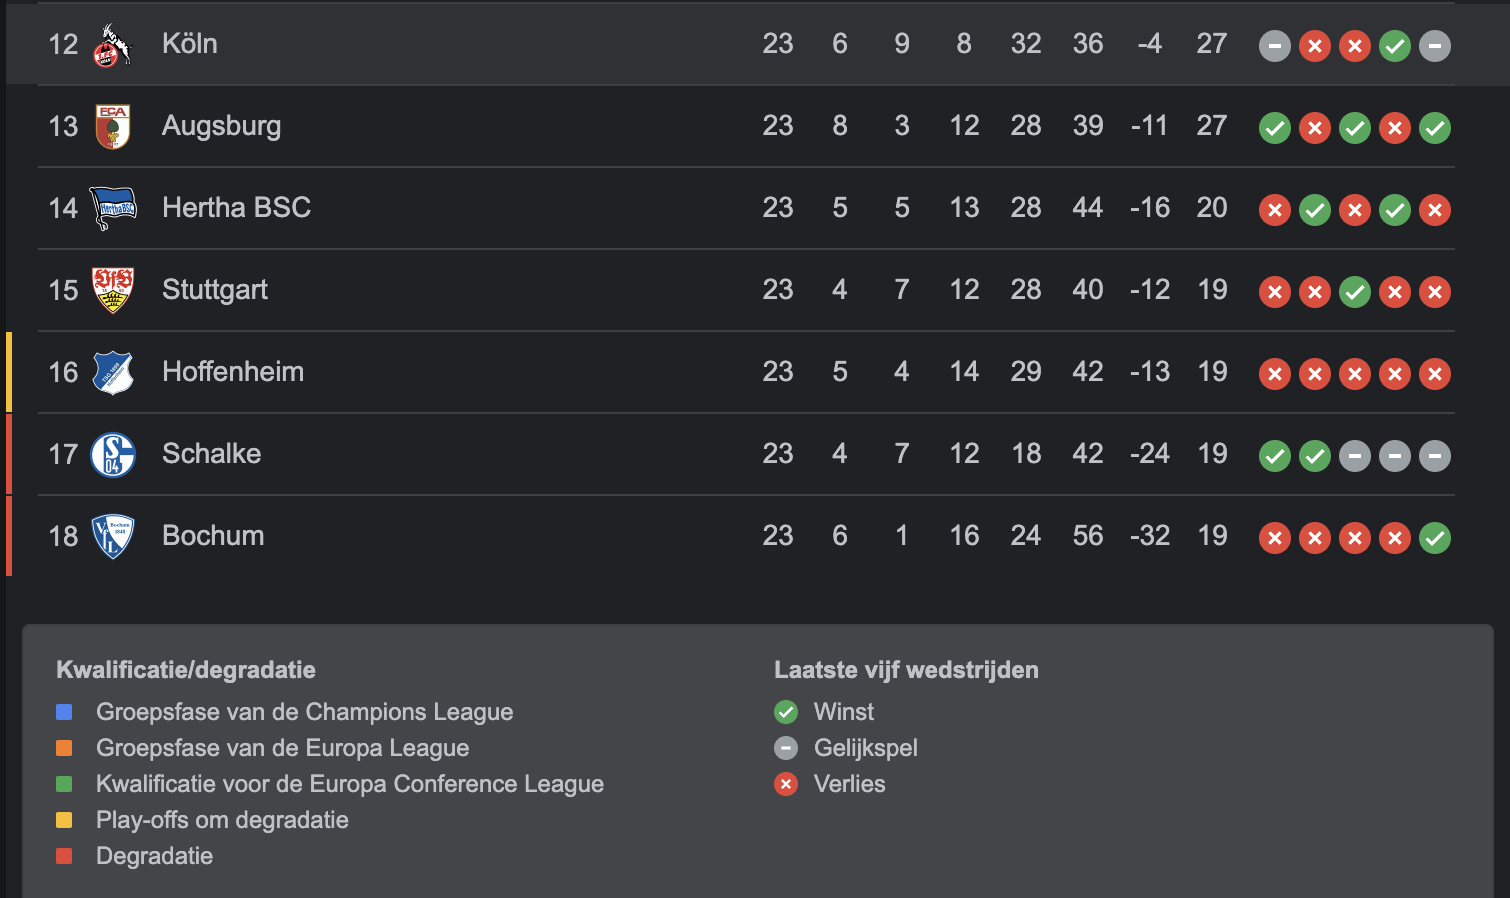Click the Stuttgart club crest
The image size is (1510, 898).
coord(113,290)
